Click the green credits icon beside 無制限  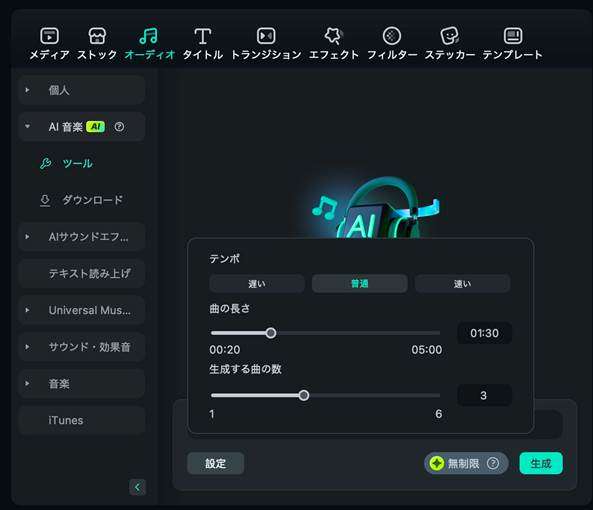pos(437,463)
